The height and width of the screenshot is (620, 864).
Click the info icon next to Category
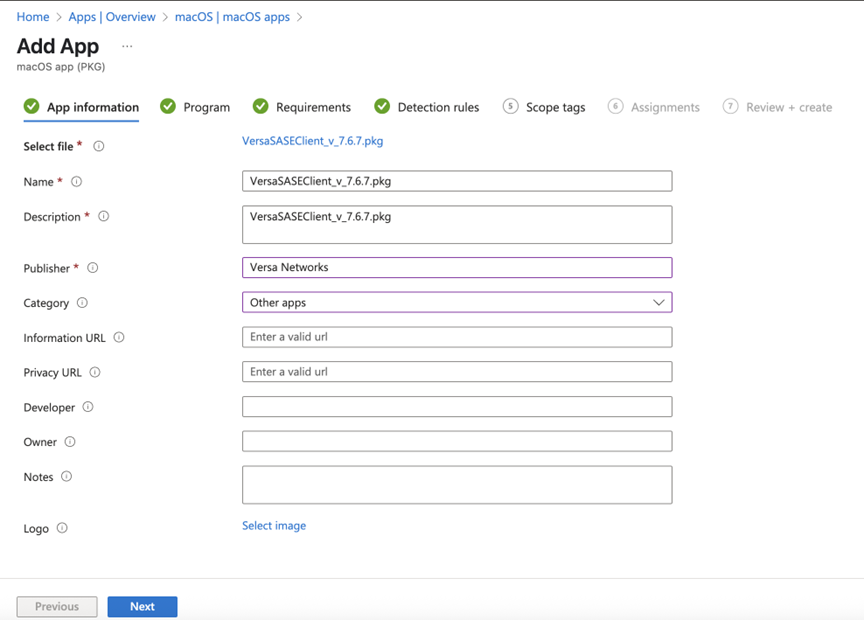click(x=82, y=303)
